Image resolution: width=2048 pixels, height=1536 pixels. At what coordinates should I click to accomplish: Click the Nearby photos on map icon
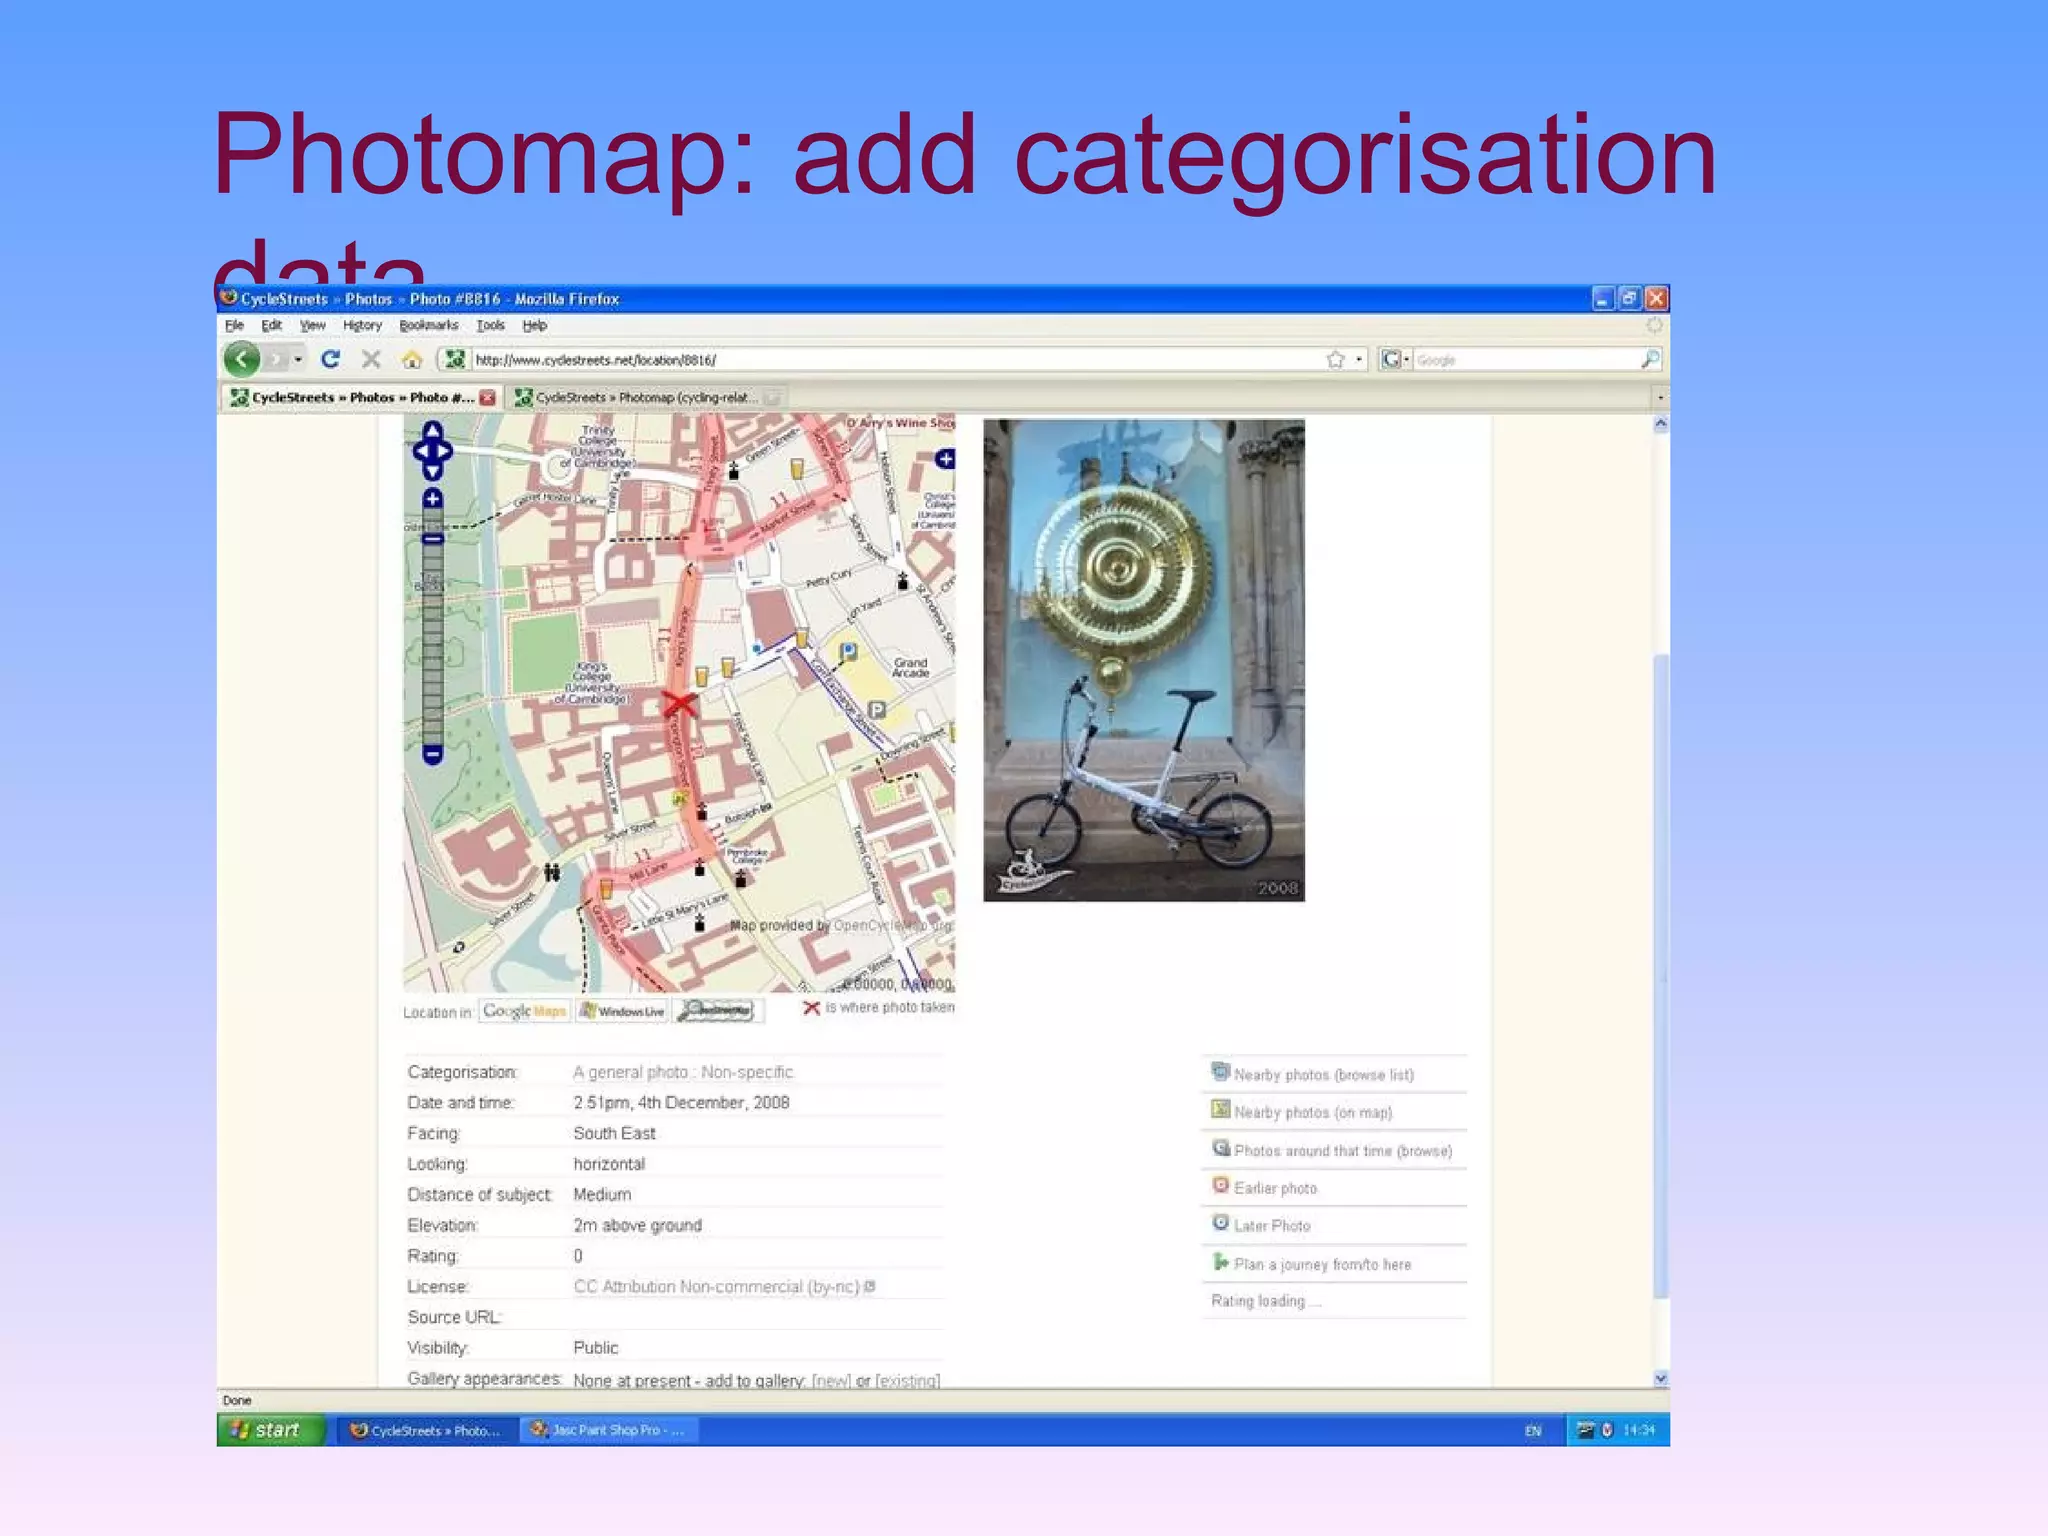coord(1220,1109)
